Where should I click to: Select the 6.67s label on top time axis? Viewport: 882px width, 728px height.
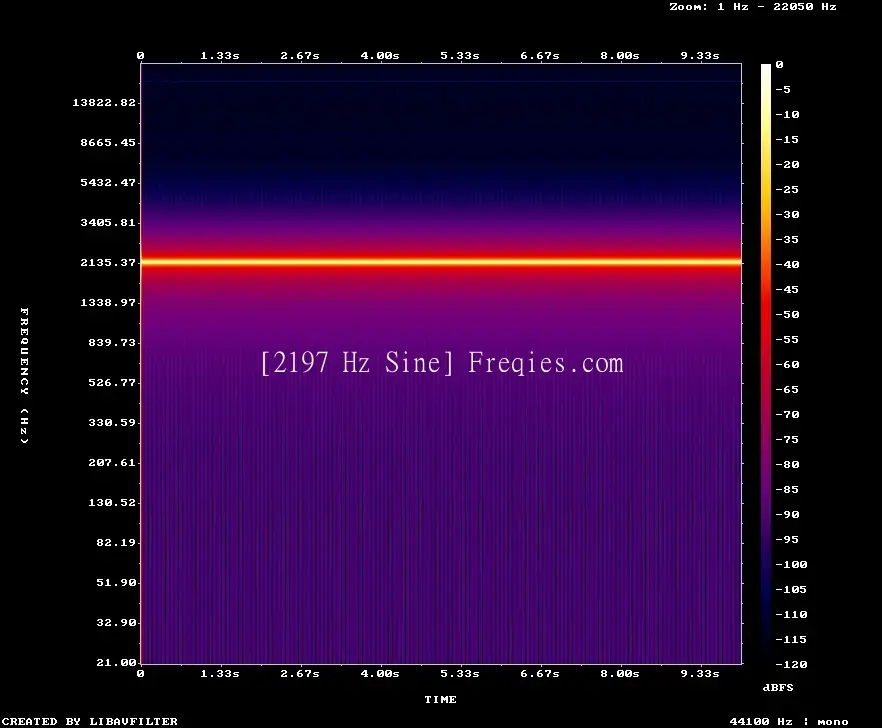[x=539, y=56]
